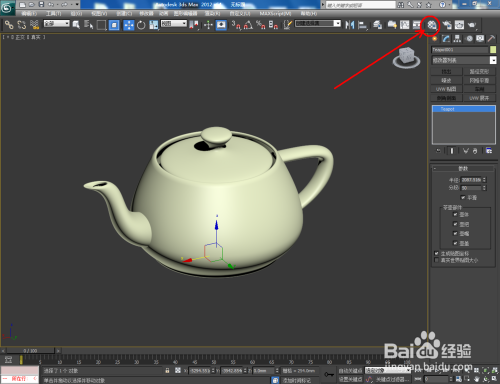Viewport: 500px width, 384px height.
Task: Open the Curve Editor
Action: click(404, 25)
